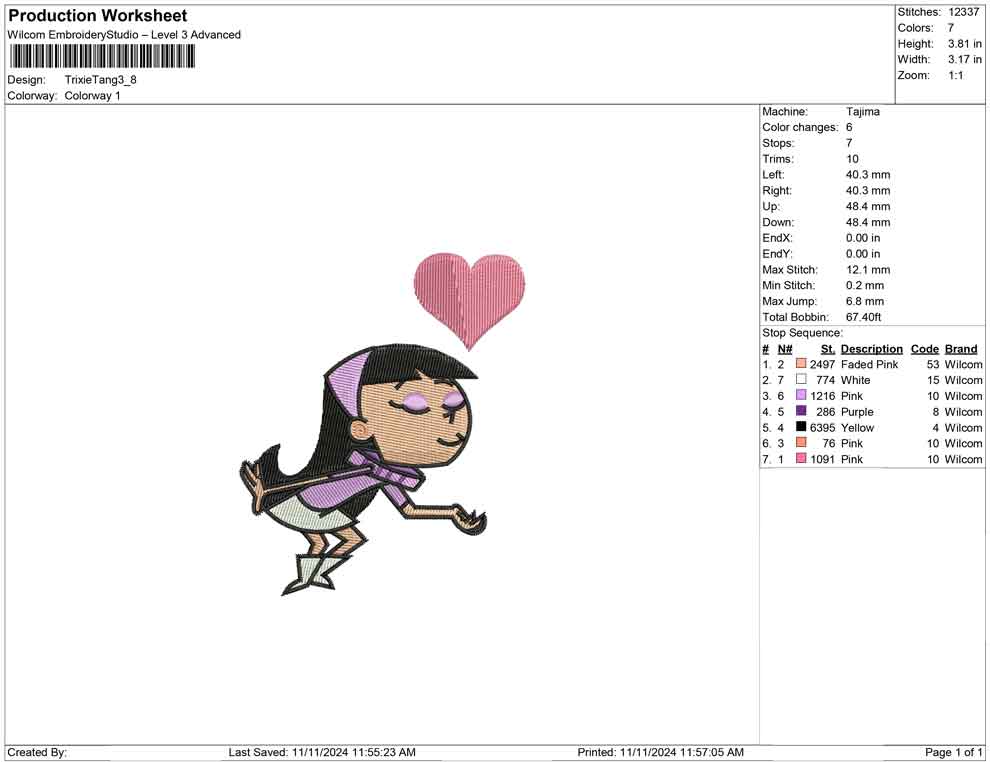Click the Stops value '7'
This screenshot has height=762, width=990.
coord(849,143)
